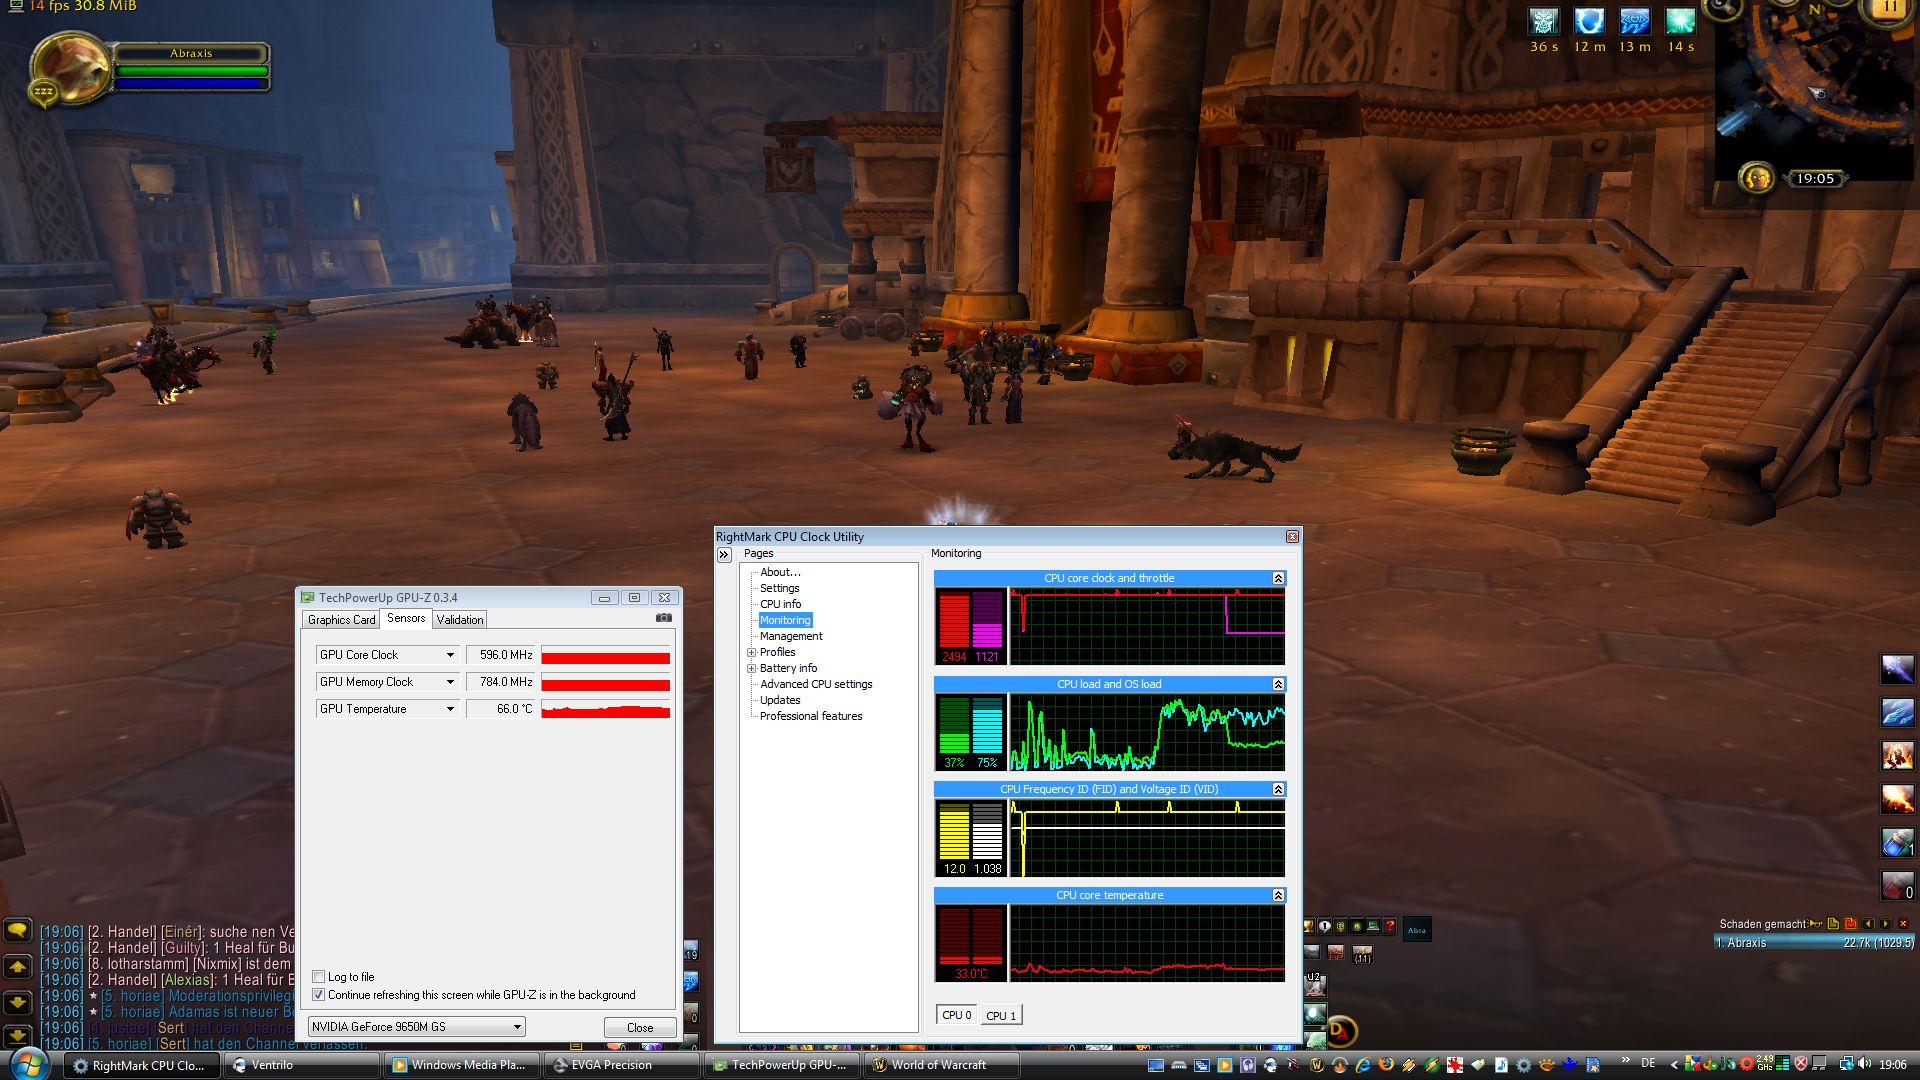Click the Firefox quick launch icon
Viewport: 1920px width, 1080px height.
(x=1386, y=1064)
